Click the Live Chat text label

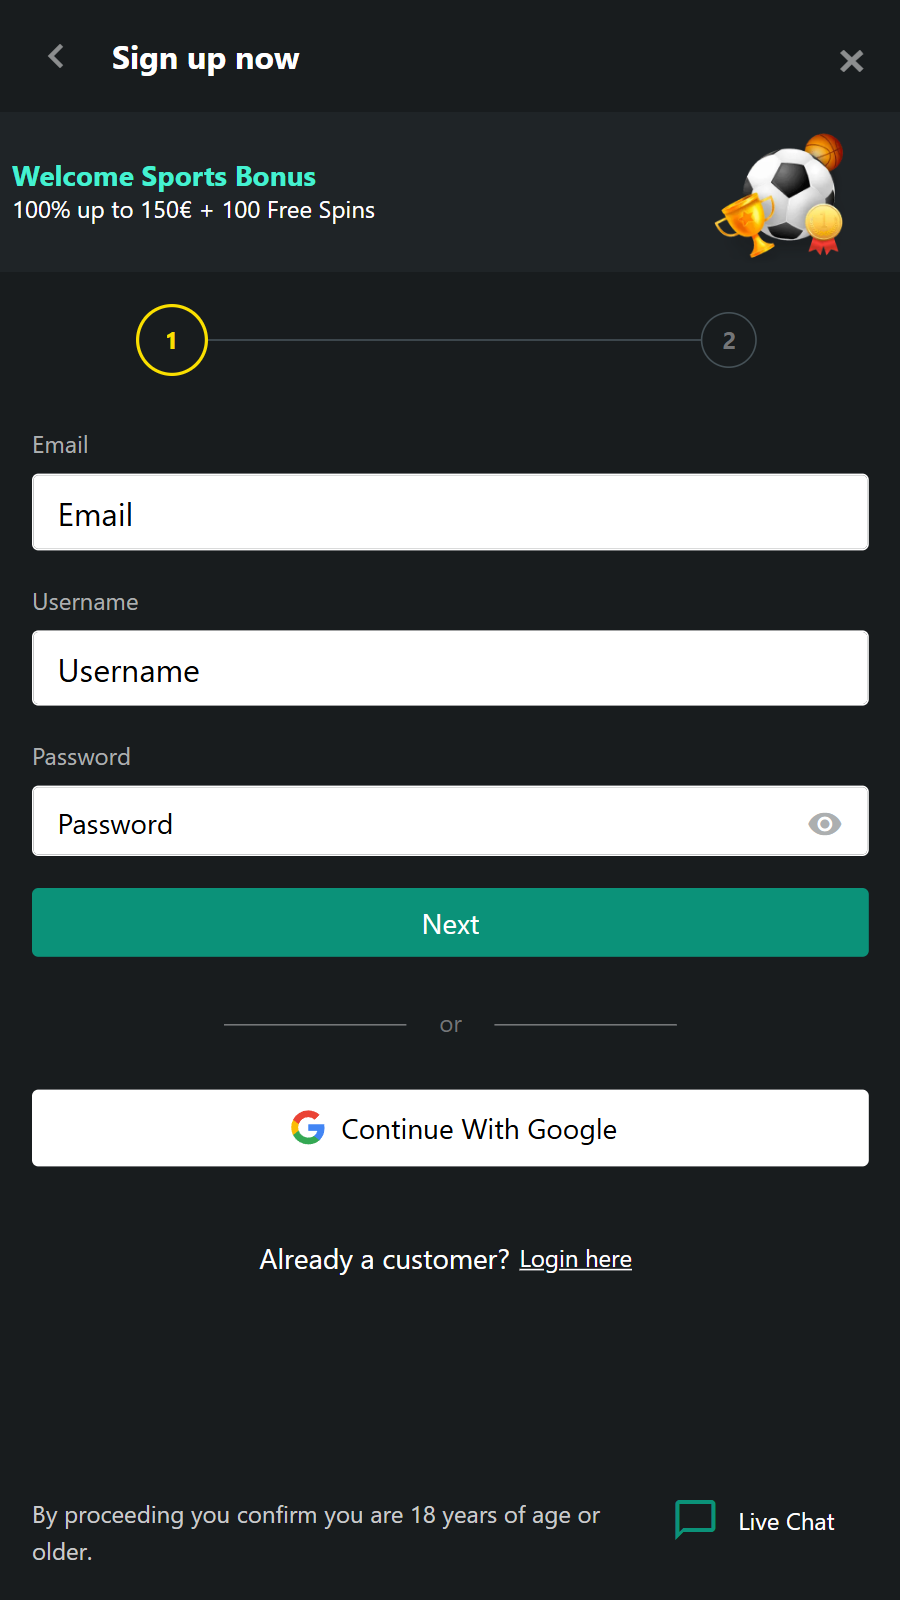pos(786,1522)
